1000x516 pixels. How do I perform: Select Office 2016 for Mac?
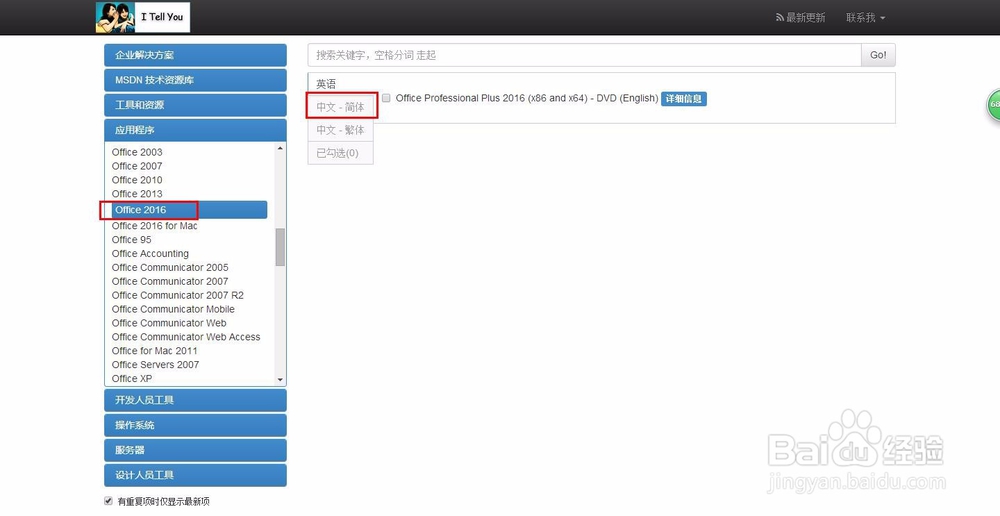pyautogui.click(x=154, y=226)
